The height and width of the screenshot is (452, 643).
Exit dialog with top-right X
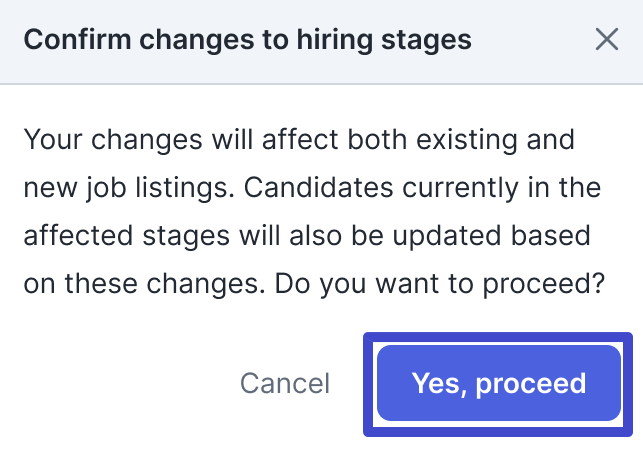pos(606,40)
